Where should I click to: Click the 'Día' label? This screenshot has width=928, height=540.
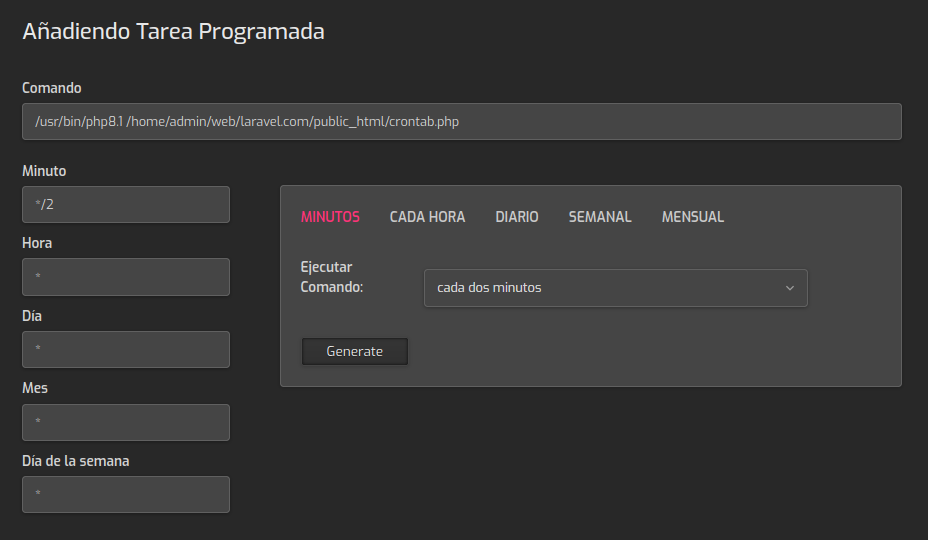coord(32,316)
